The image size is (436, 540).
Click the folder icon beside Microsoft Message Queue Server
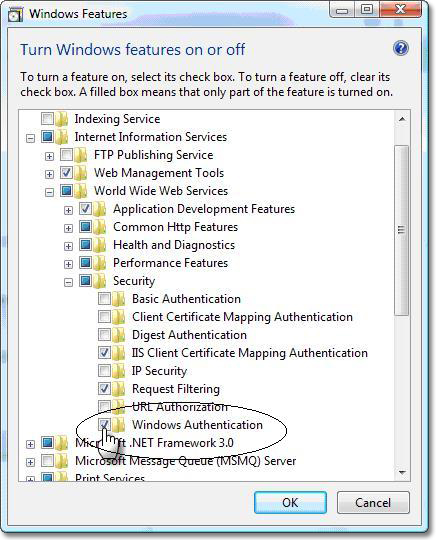point(63,461)
